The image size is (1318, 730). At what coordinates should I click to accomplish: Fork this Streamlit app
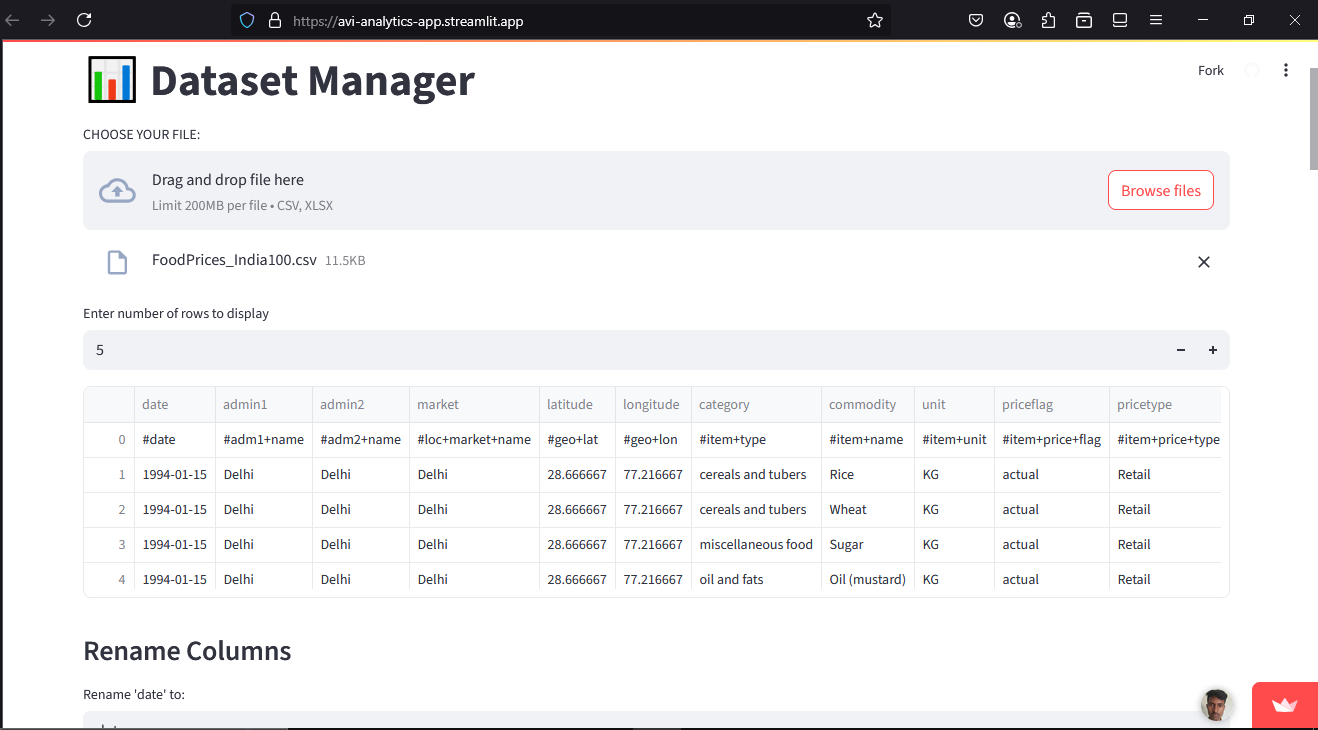pos(1211,70)
